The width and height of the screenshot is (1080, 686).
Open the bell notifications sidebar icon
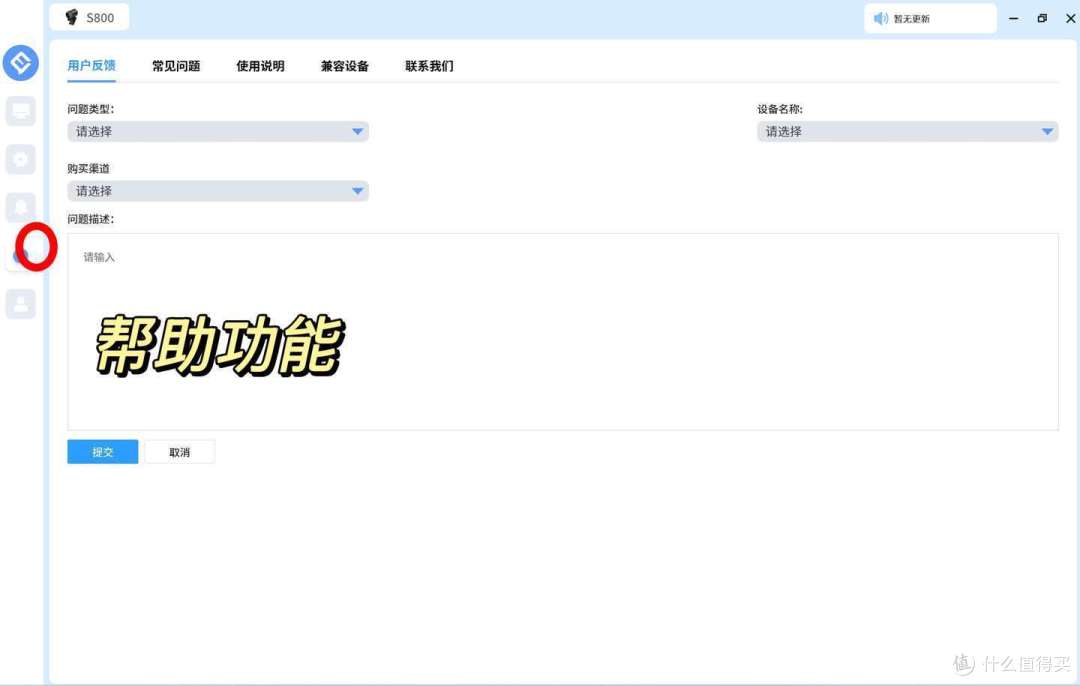[21, 207]
